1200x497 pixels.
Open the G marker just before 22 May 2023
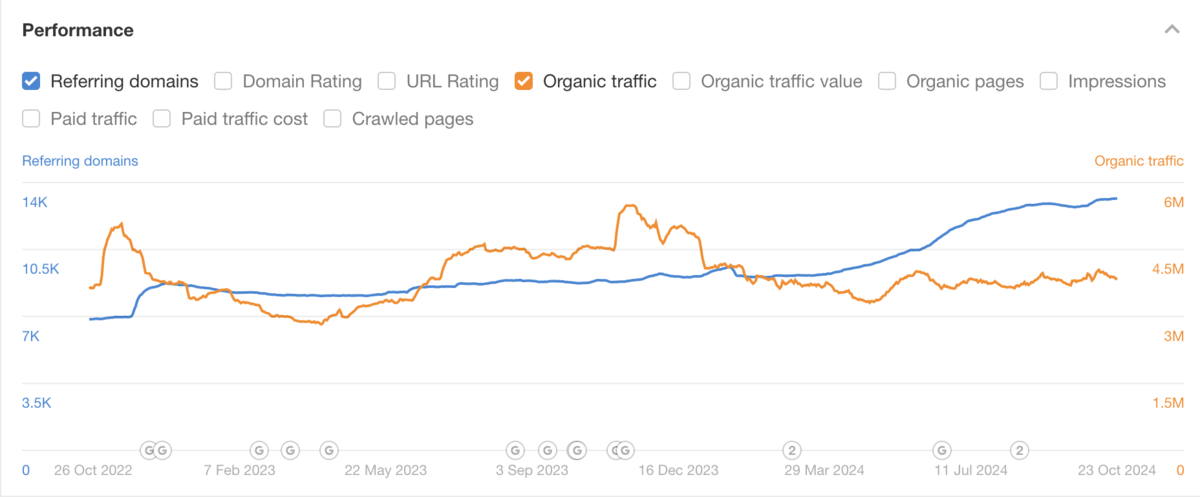[x=329, y=450]
